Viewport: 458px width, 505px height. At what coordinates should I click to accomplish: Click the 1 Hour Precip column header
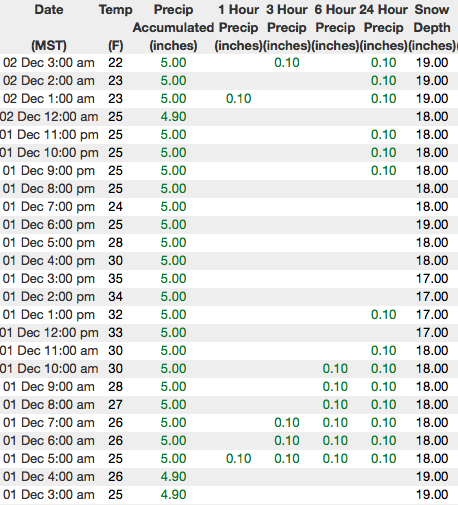click(x=238, y=27)
